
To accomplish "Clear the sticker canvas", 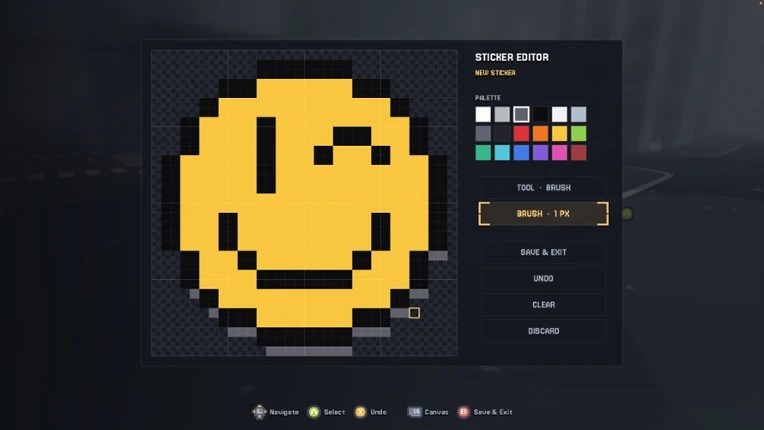I will pyautogui.click(x=543, y=305).
